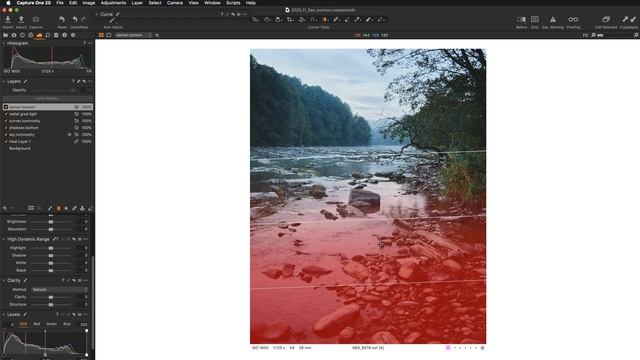This screenshot has height=360, width=640.
Task: Uncheck the Heal Layer 1 checkbox
Action: 6,141
